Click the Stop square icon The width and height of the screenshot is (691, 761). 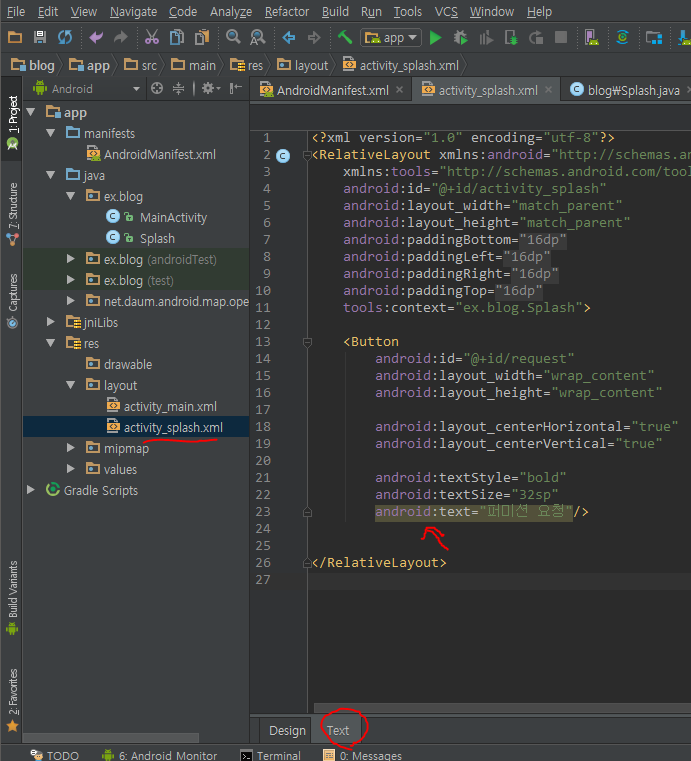click(561, 37)
